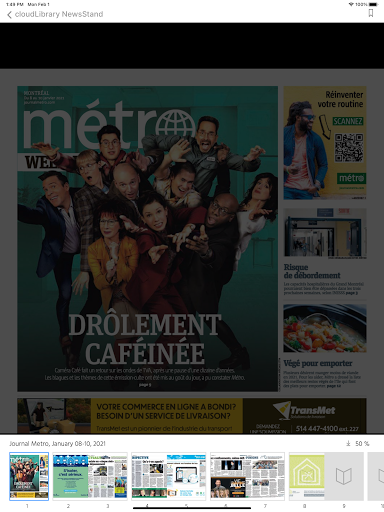Screen dimensions: 384x512
Task: Open the pages 4-5 spread thumbnail
Action: coord(169,476)
